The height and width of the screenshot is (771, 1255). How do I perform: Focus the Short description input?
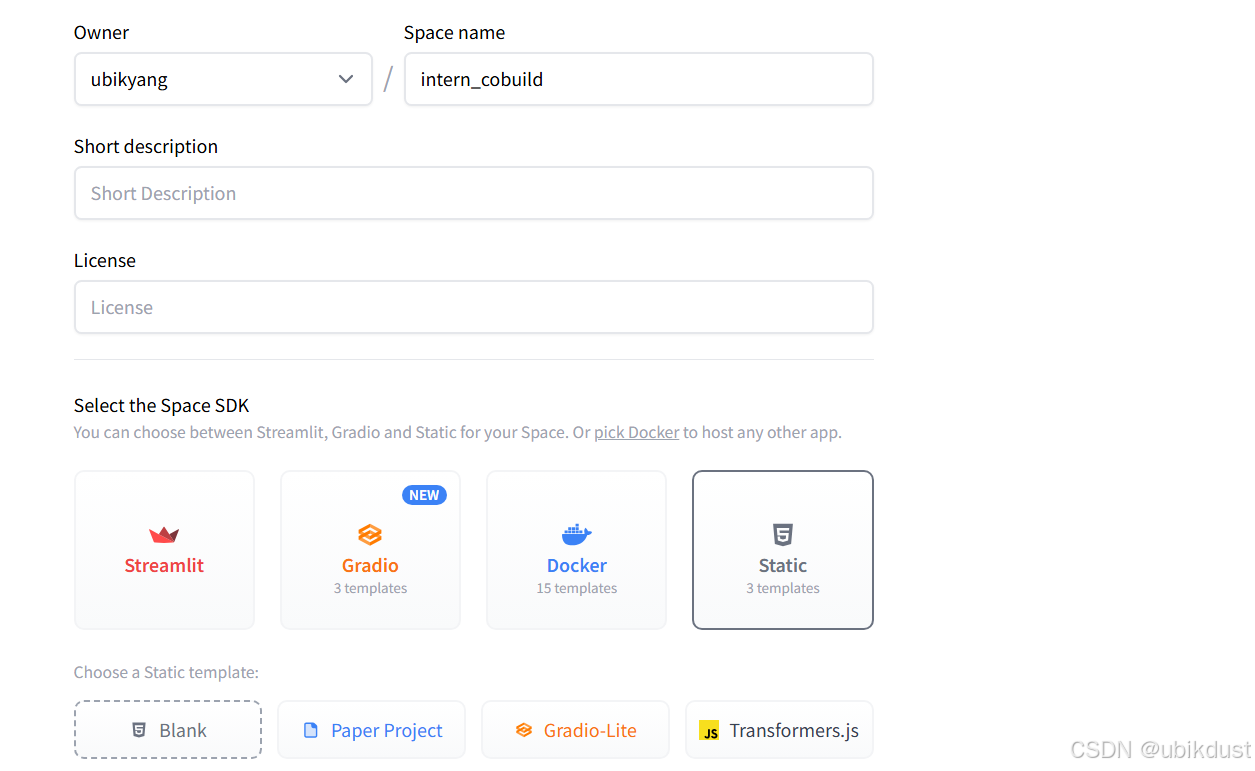click(473, 193)
